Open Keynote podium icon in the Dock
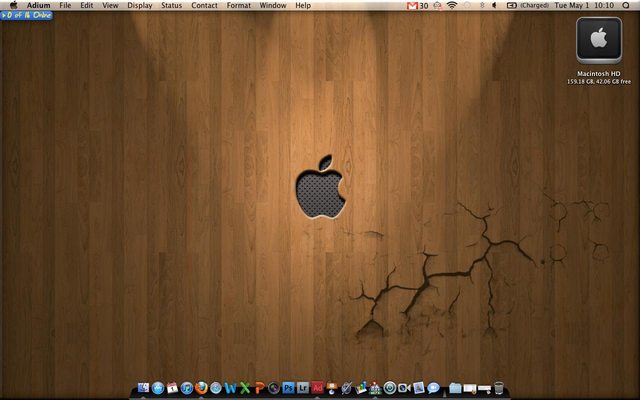 point(332,388)
